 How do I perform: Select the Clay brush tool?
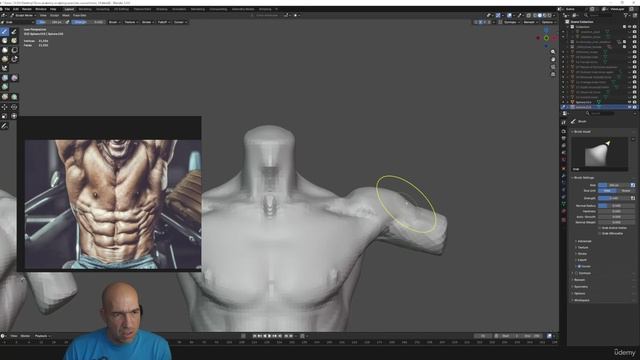tap(4, 41)
